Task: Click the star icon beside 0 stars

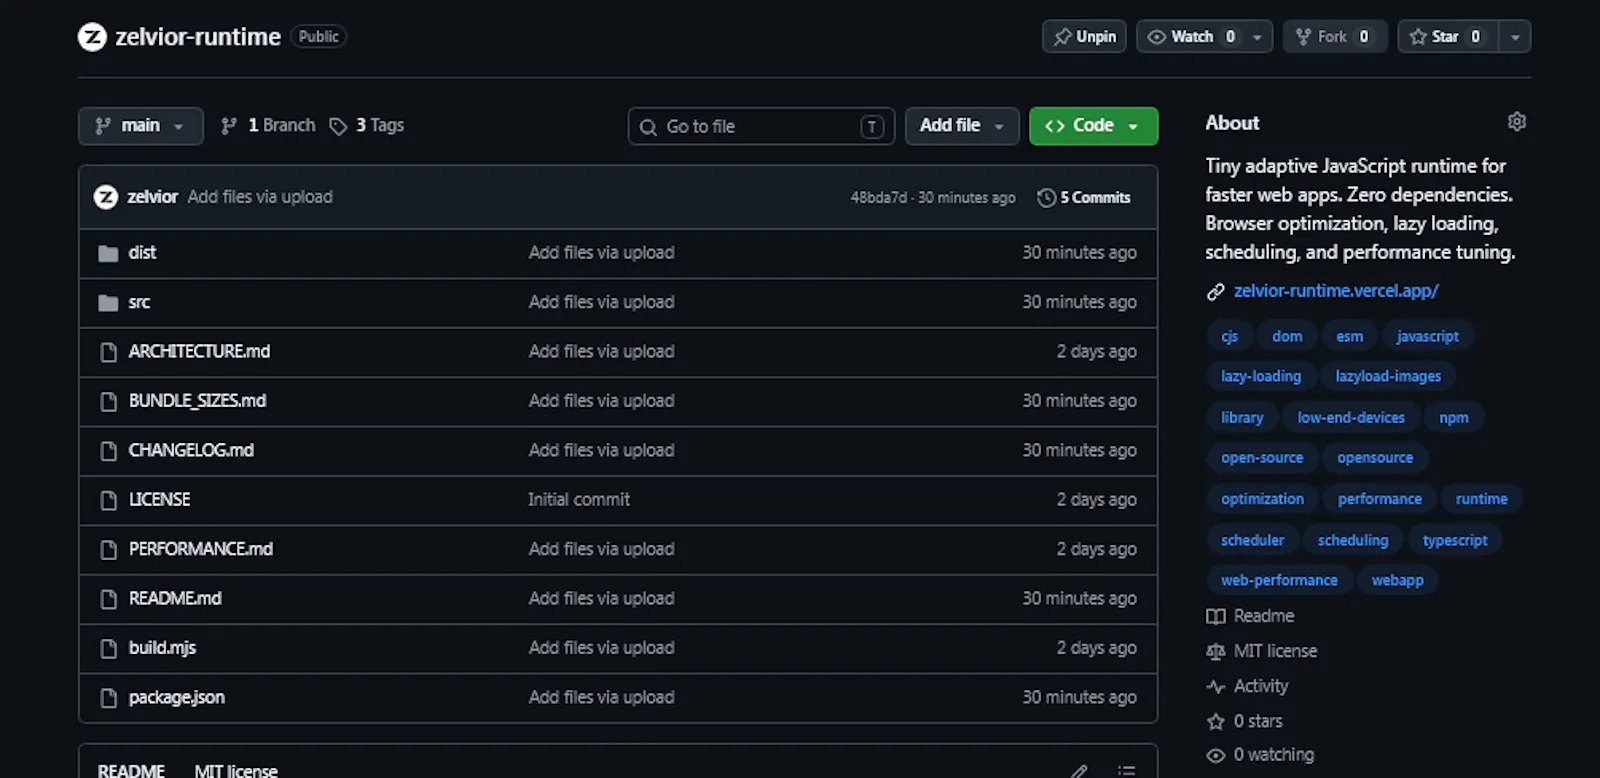Action: [1215, 721]
